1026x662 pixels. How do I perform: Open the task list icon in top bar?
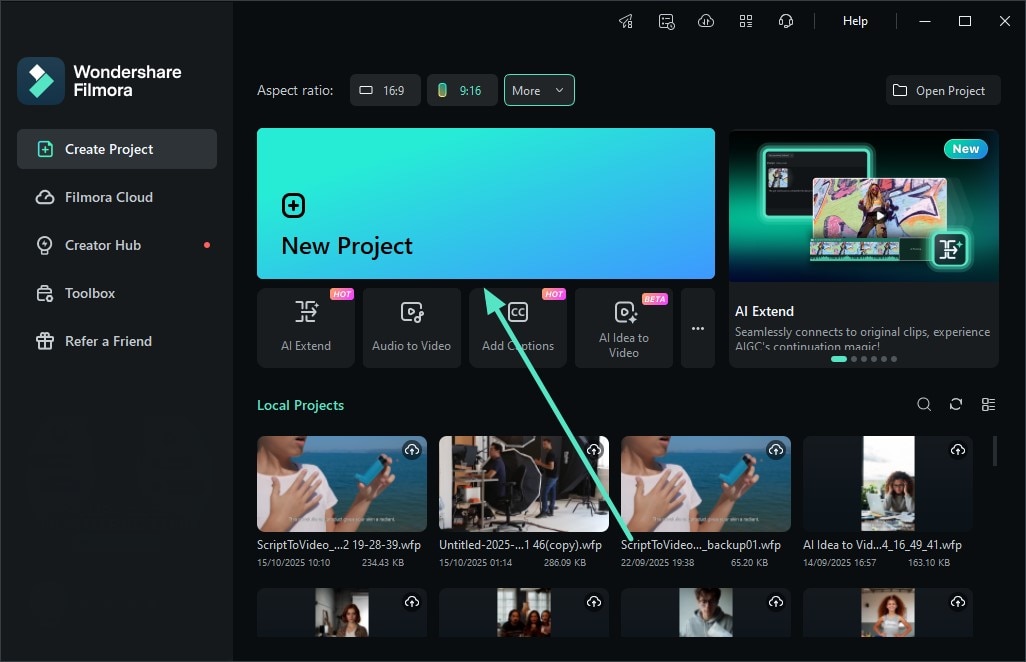[666, 20]
